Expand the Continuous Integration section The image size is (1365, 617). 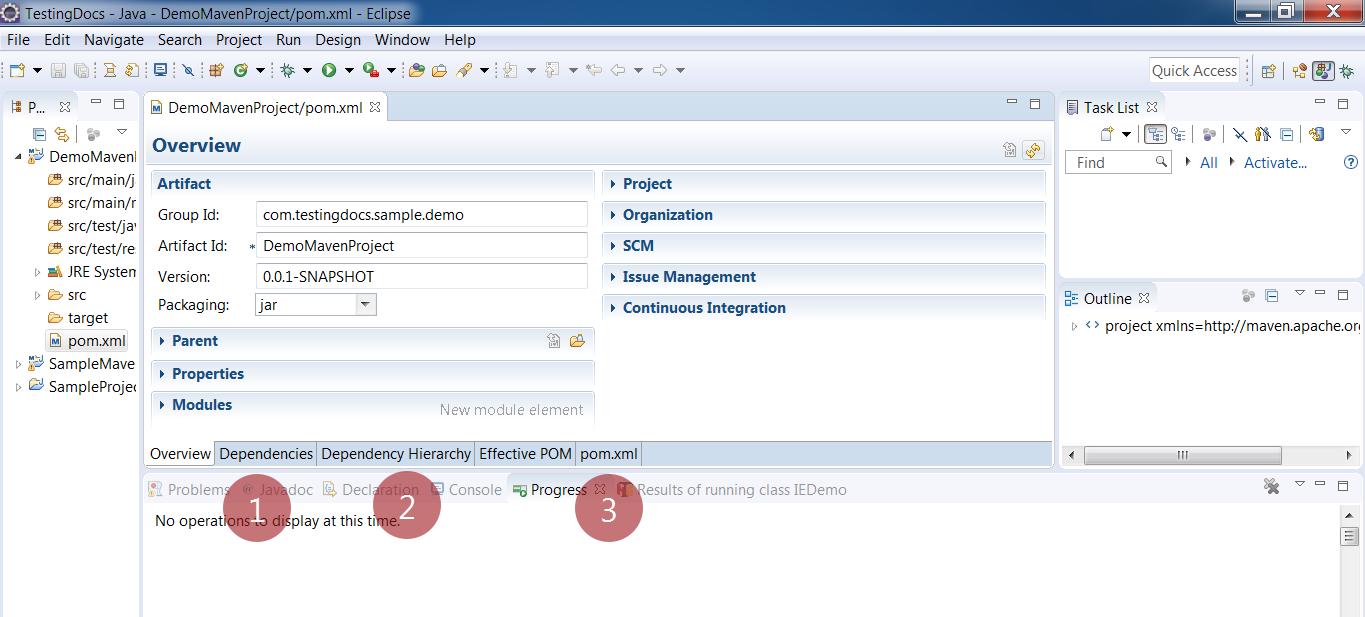click(613, 308)
